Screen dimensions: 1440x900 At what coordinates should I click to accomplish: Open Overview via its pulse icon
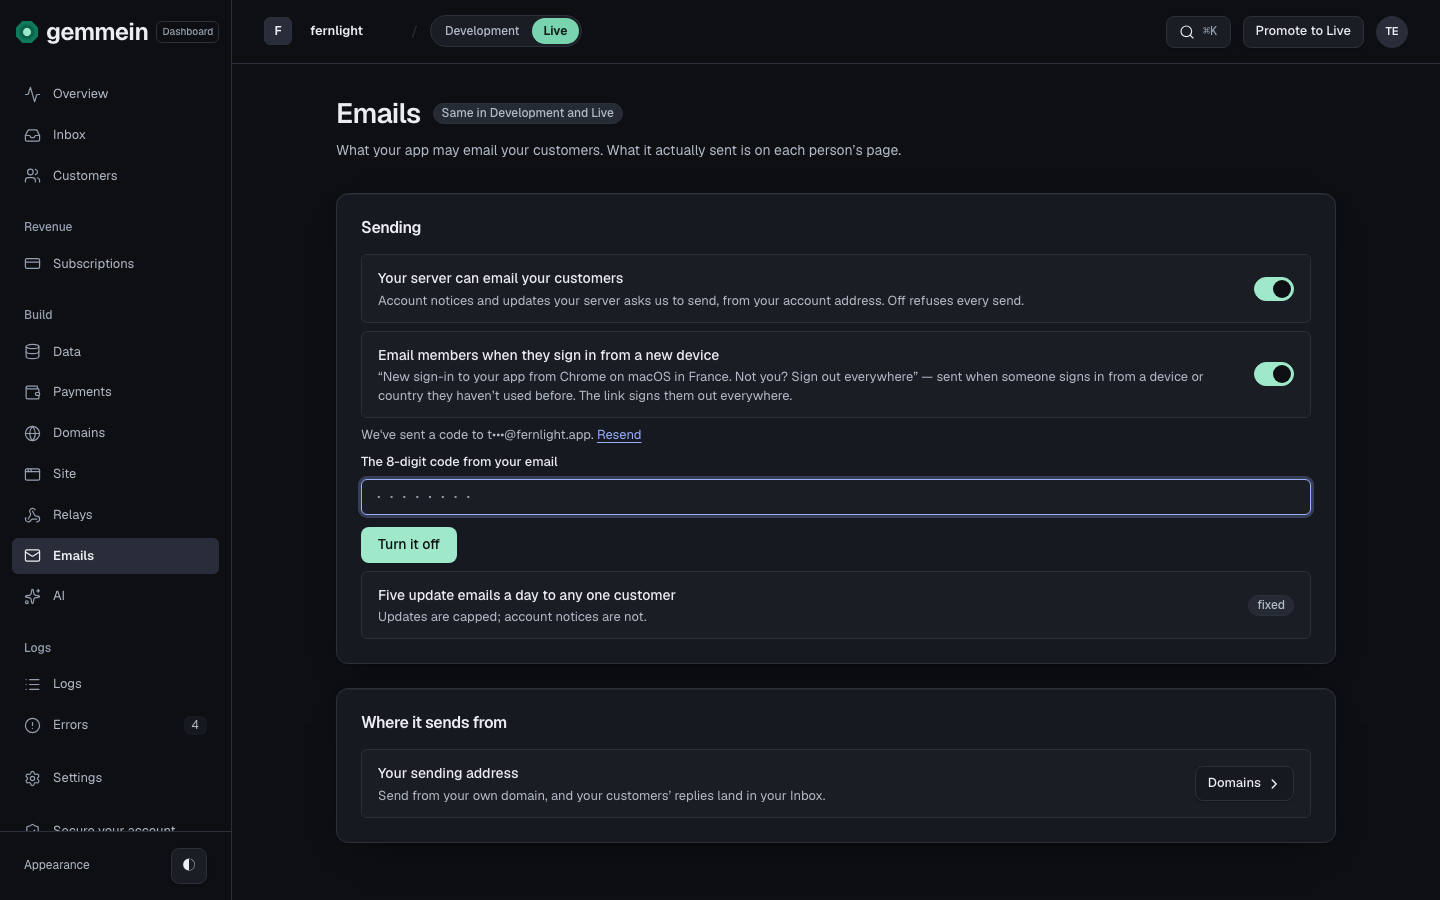click(x=33, y=94)
